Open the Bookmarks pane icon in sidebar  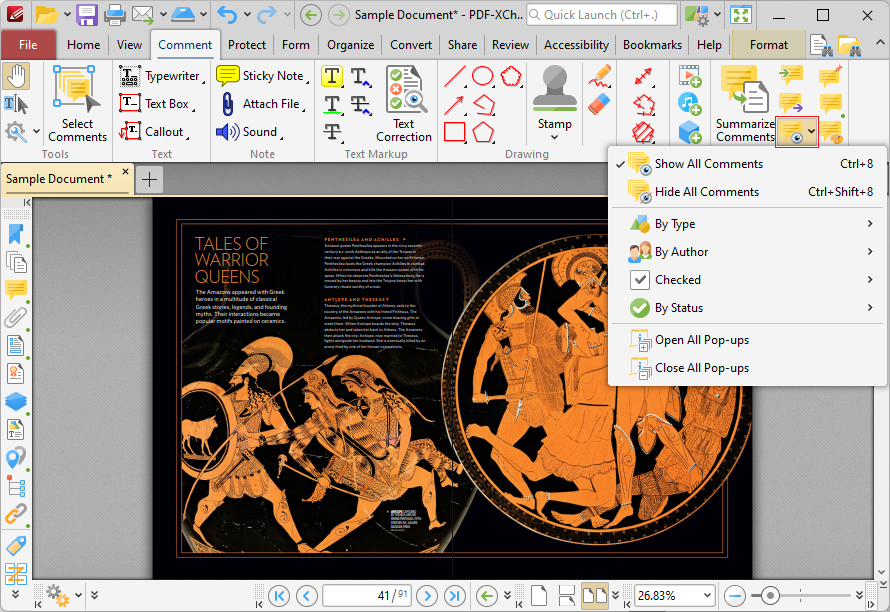pyautogui.click(x=15, y=234)
